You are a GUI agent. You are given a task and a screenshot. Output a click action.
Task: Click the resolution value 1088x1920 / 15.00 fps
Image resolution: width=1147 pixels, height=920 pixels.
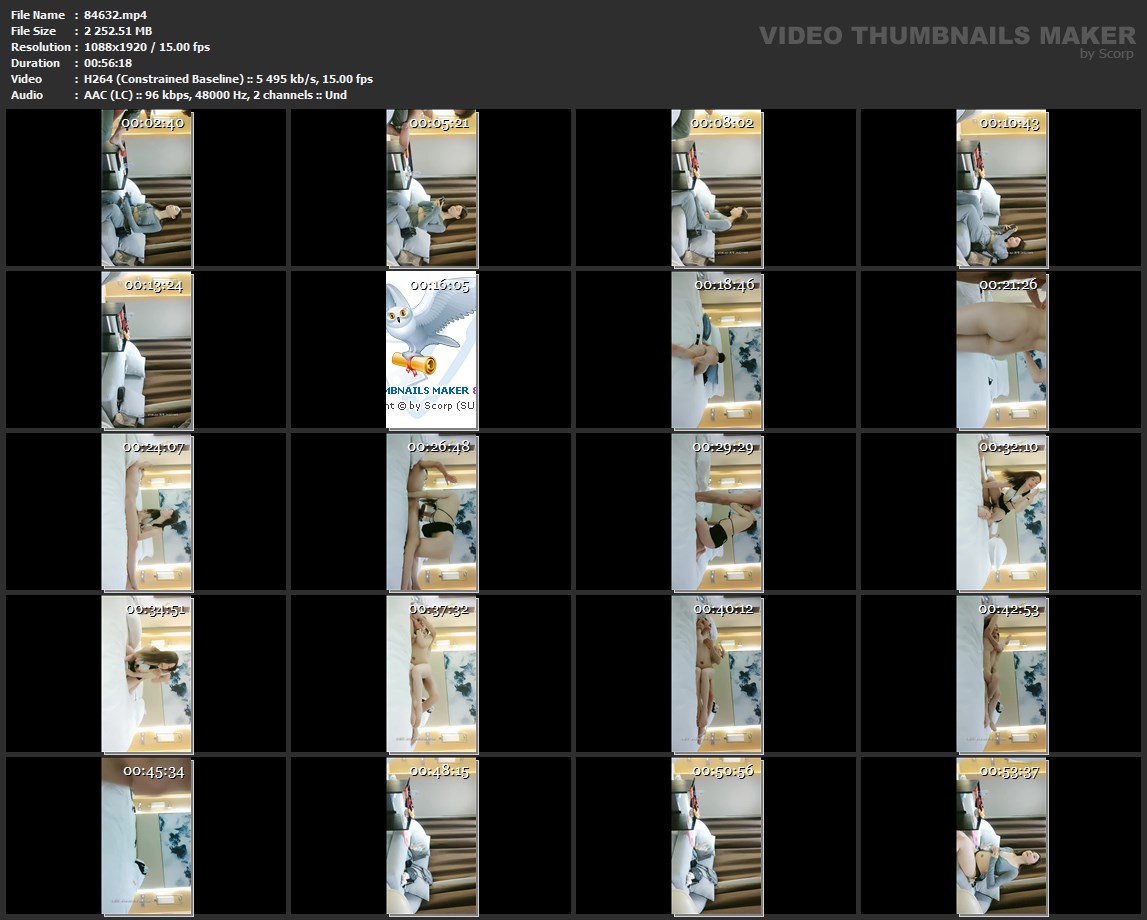click(147, 47)
